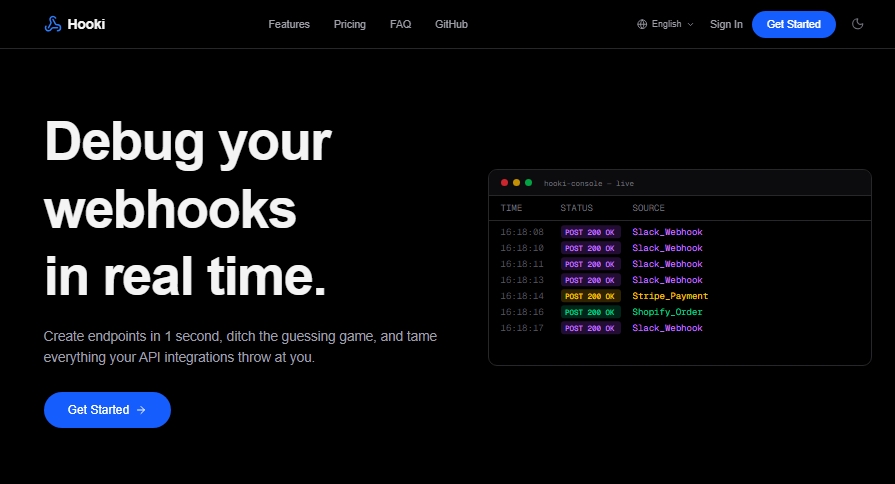Click timestamp 16:18:14
This screenshot has width=895, height=484.
(x=522, y=296)
